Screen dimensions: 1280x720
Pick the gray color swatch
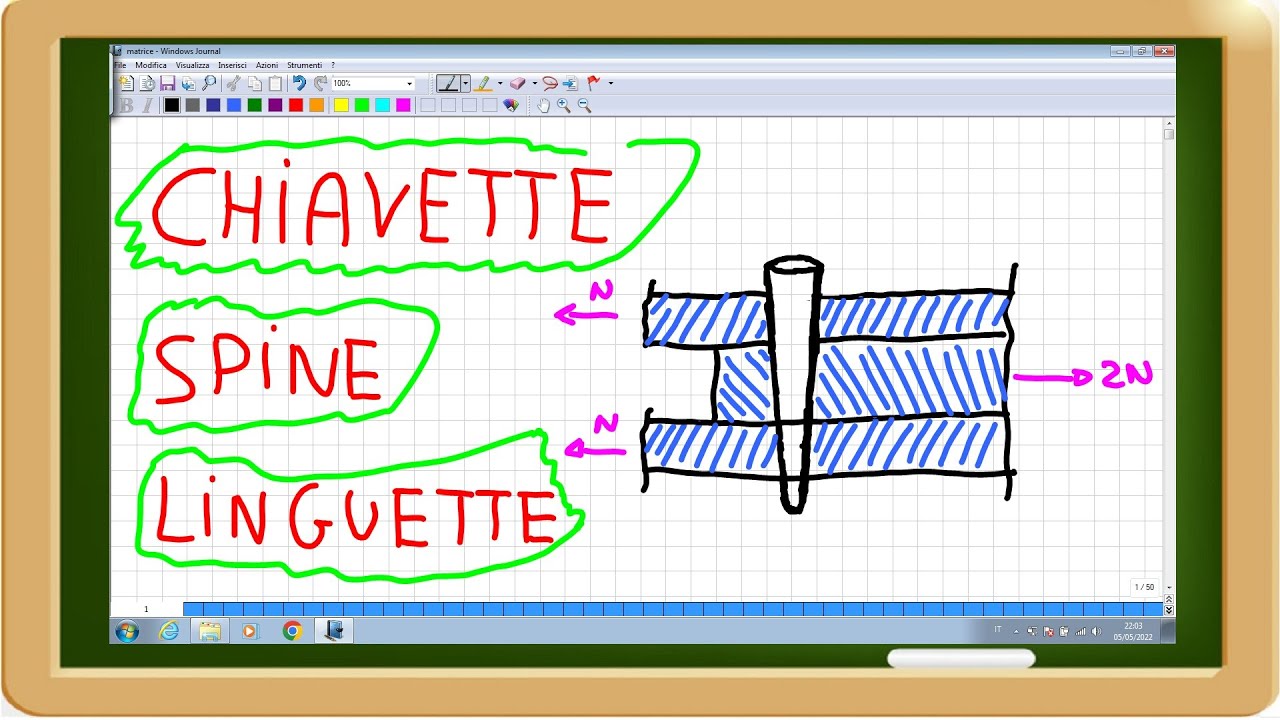[192, 105]
